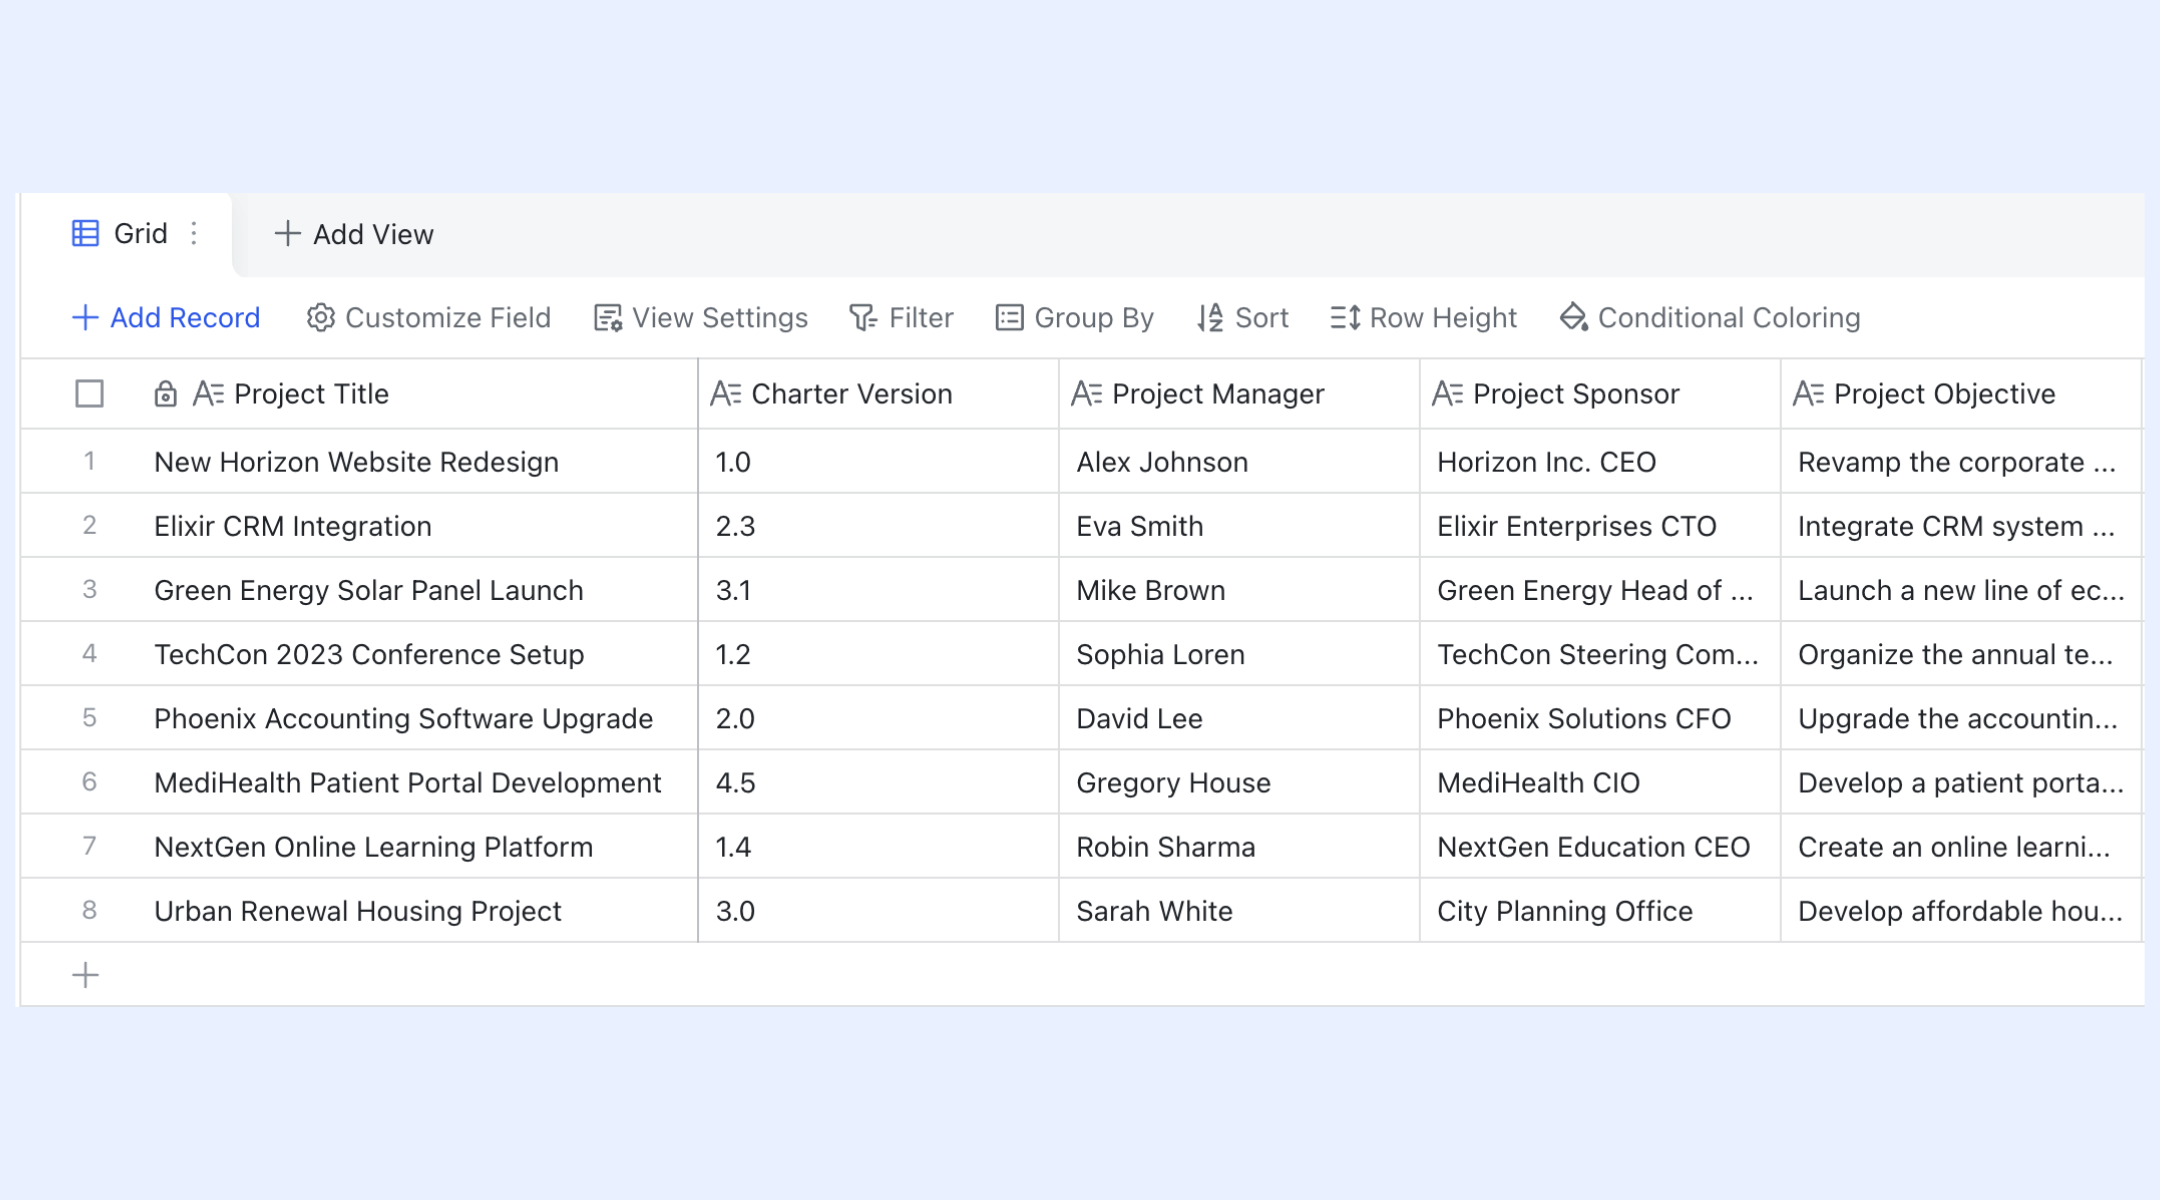Select the Project Title column header
2160x1200 pixels.
418,394
